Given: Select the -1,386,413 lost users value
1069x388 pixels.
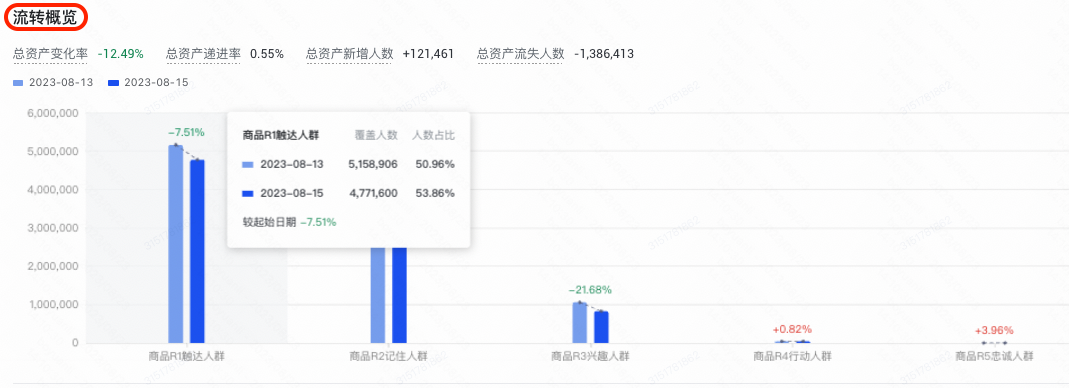Looking at the screenshot, I should (604, 54).
